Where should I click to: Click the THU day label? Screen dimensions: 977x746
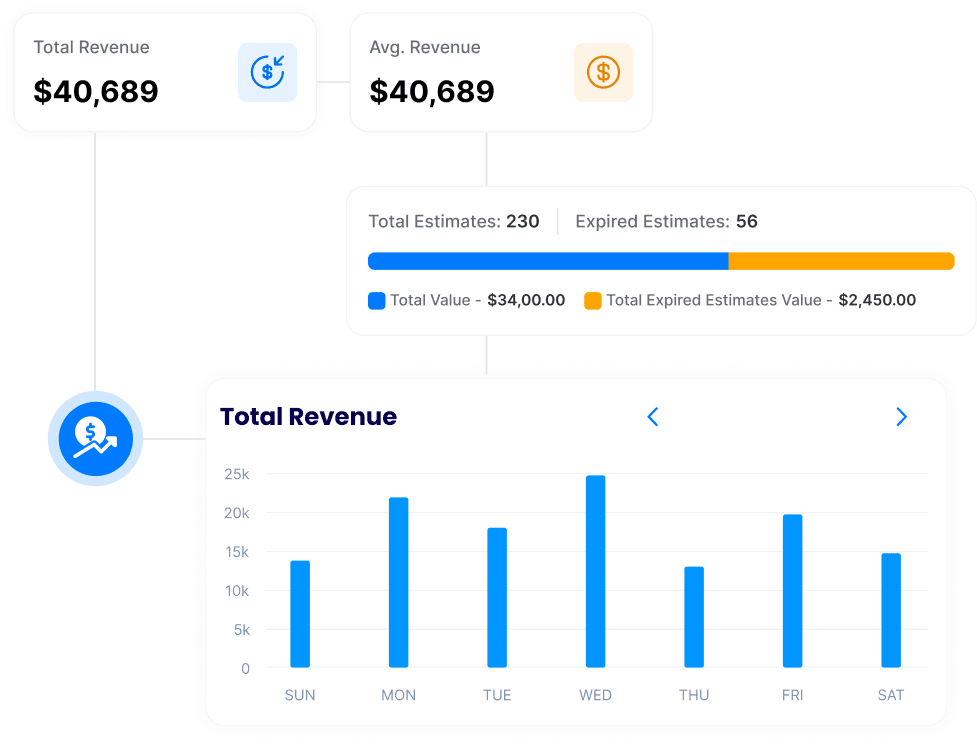(x=693, y=695)
